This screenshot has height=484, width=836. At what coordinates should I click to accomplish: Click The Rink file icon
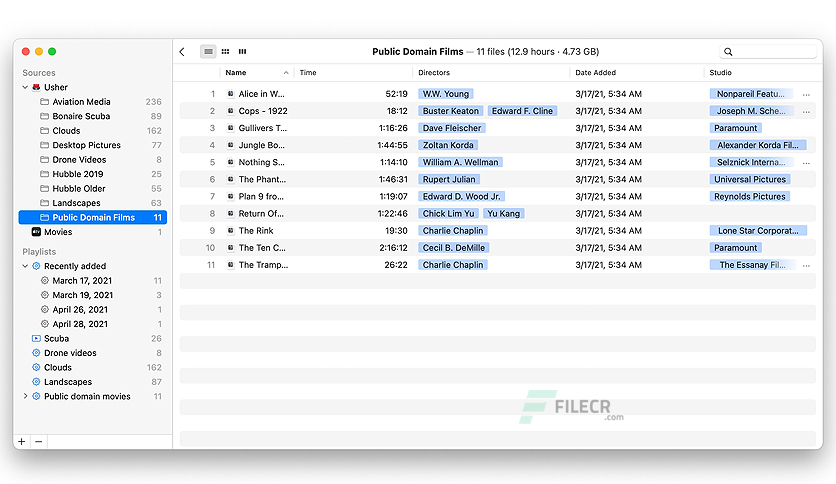tap(230, 231)
